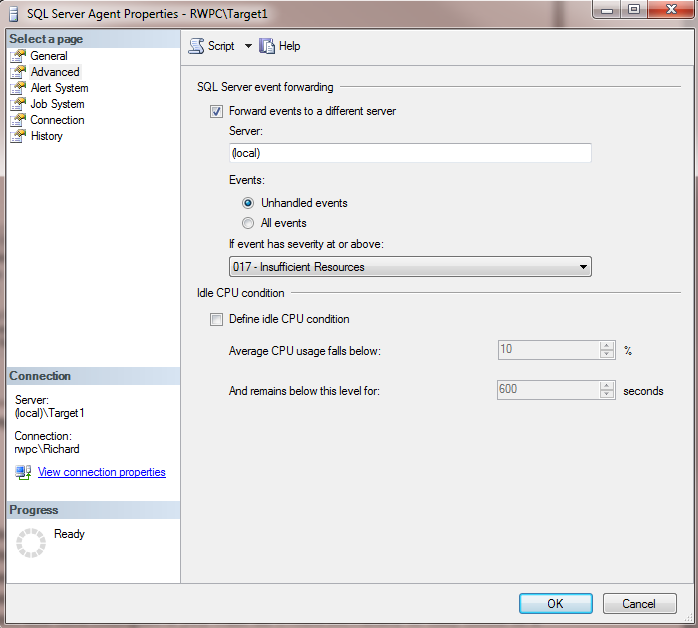Click the Alert System page icon
Image resolution: width=698 pixels, height=628 pixels.
(18, 88)
